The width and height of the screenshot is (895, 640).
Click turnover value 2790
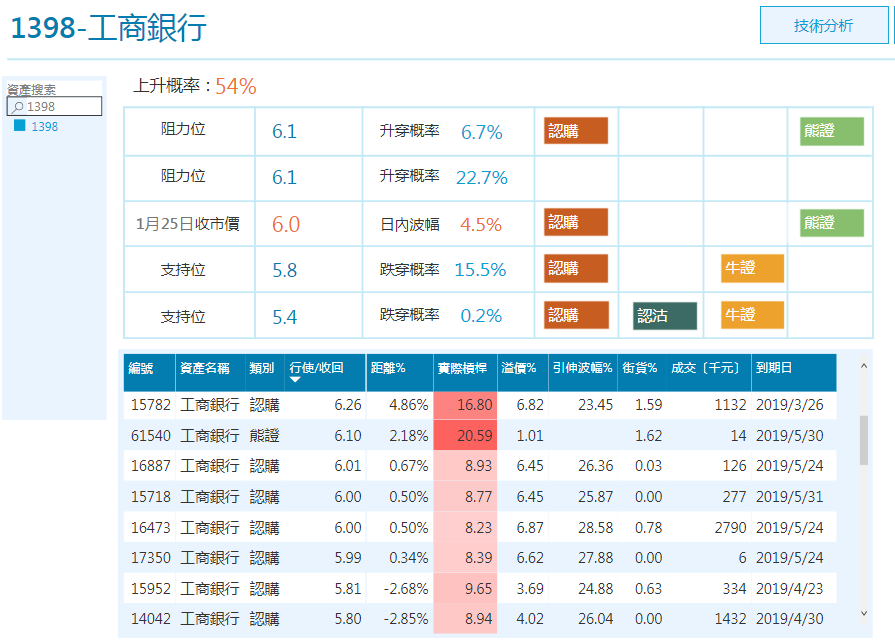pos(730,528)
